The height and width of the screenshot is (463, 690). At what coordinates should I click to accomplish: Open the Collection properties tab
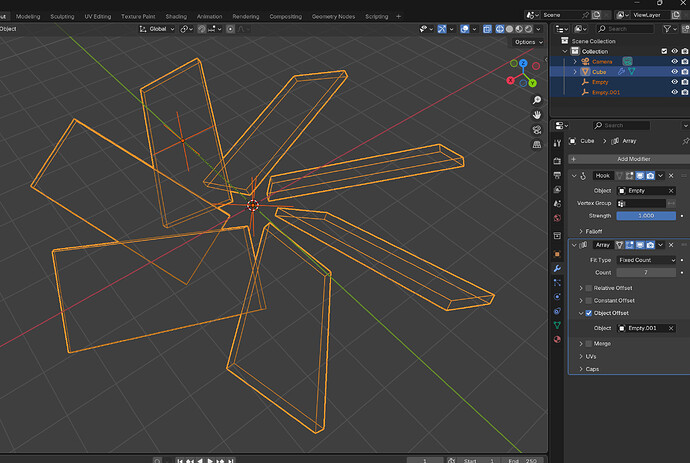click(557, 236)
